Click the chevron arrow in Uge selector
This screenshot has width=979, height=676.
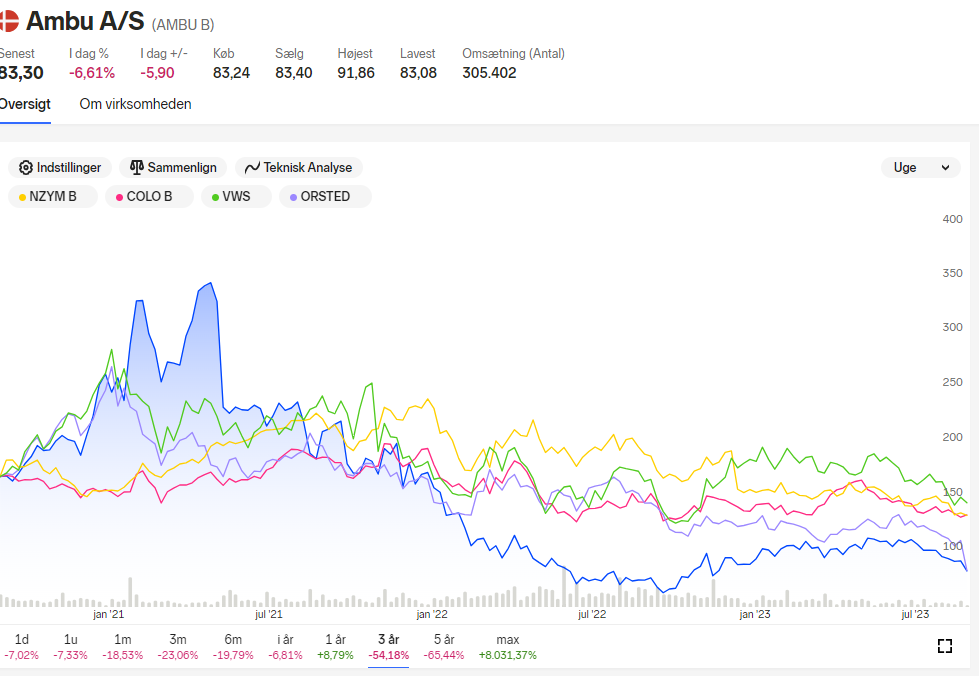(945, 168)
